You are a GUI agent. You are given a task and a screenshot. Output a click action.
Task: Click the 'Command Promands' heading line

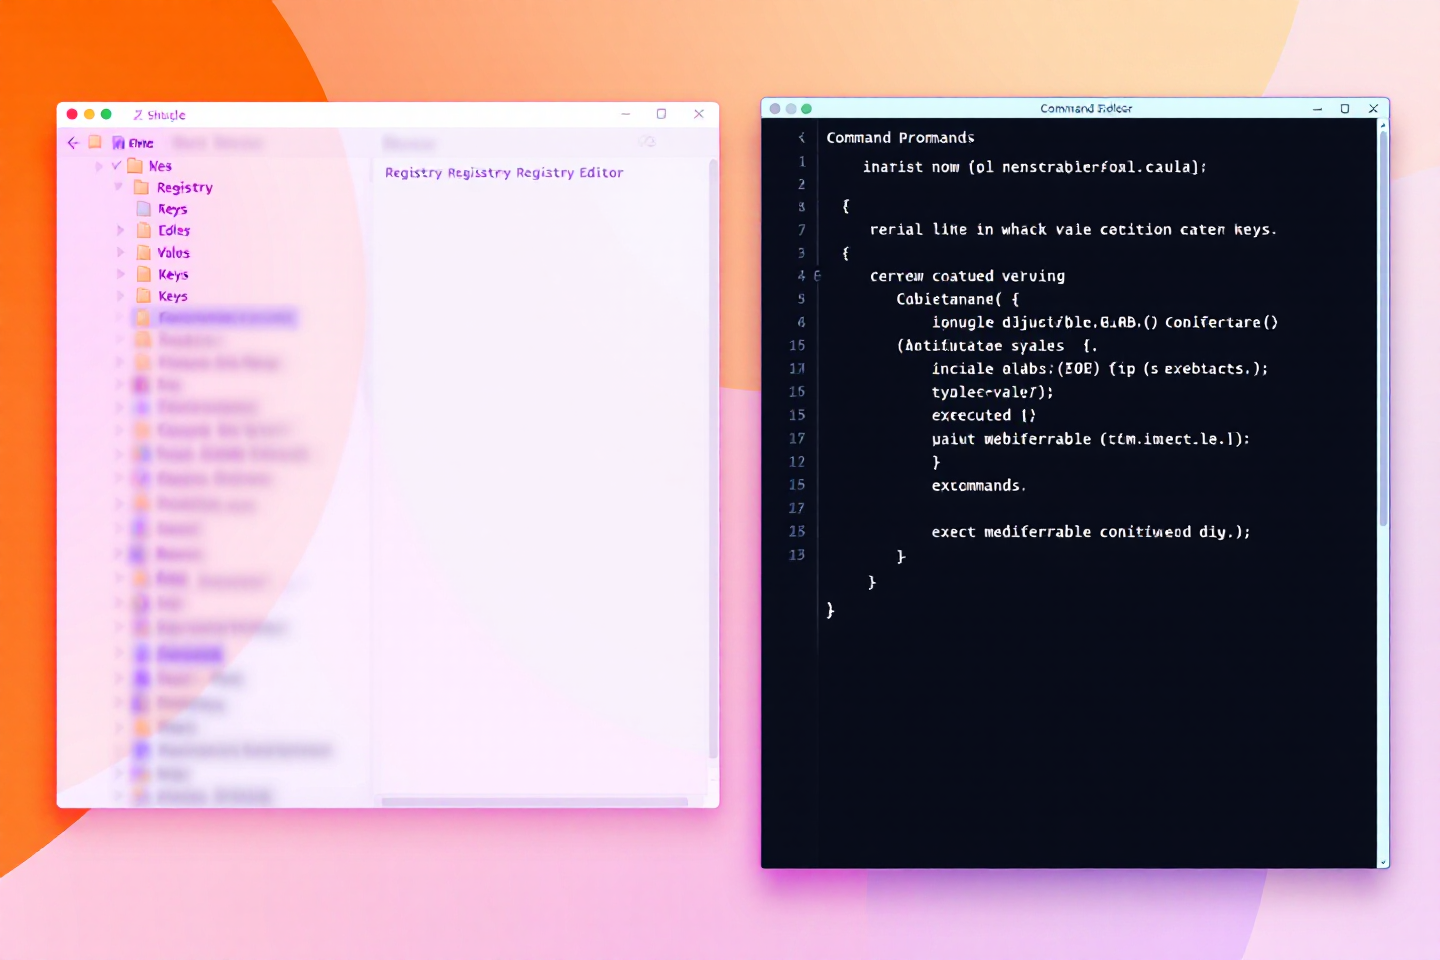(x=900, y=138)
